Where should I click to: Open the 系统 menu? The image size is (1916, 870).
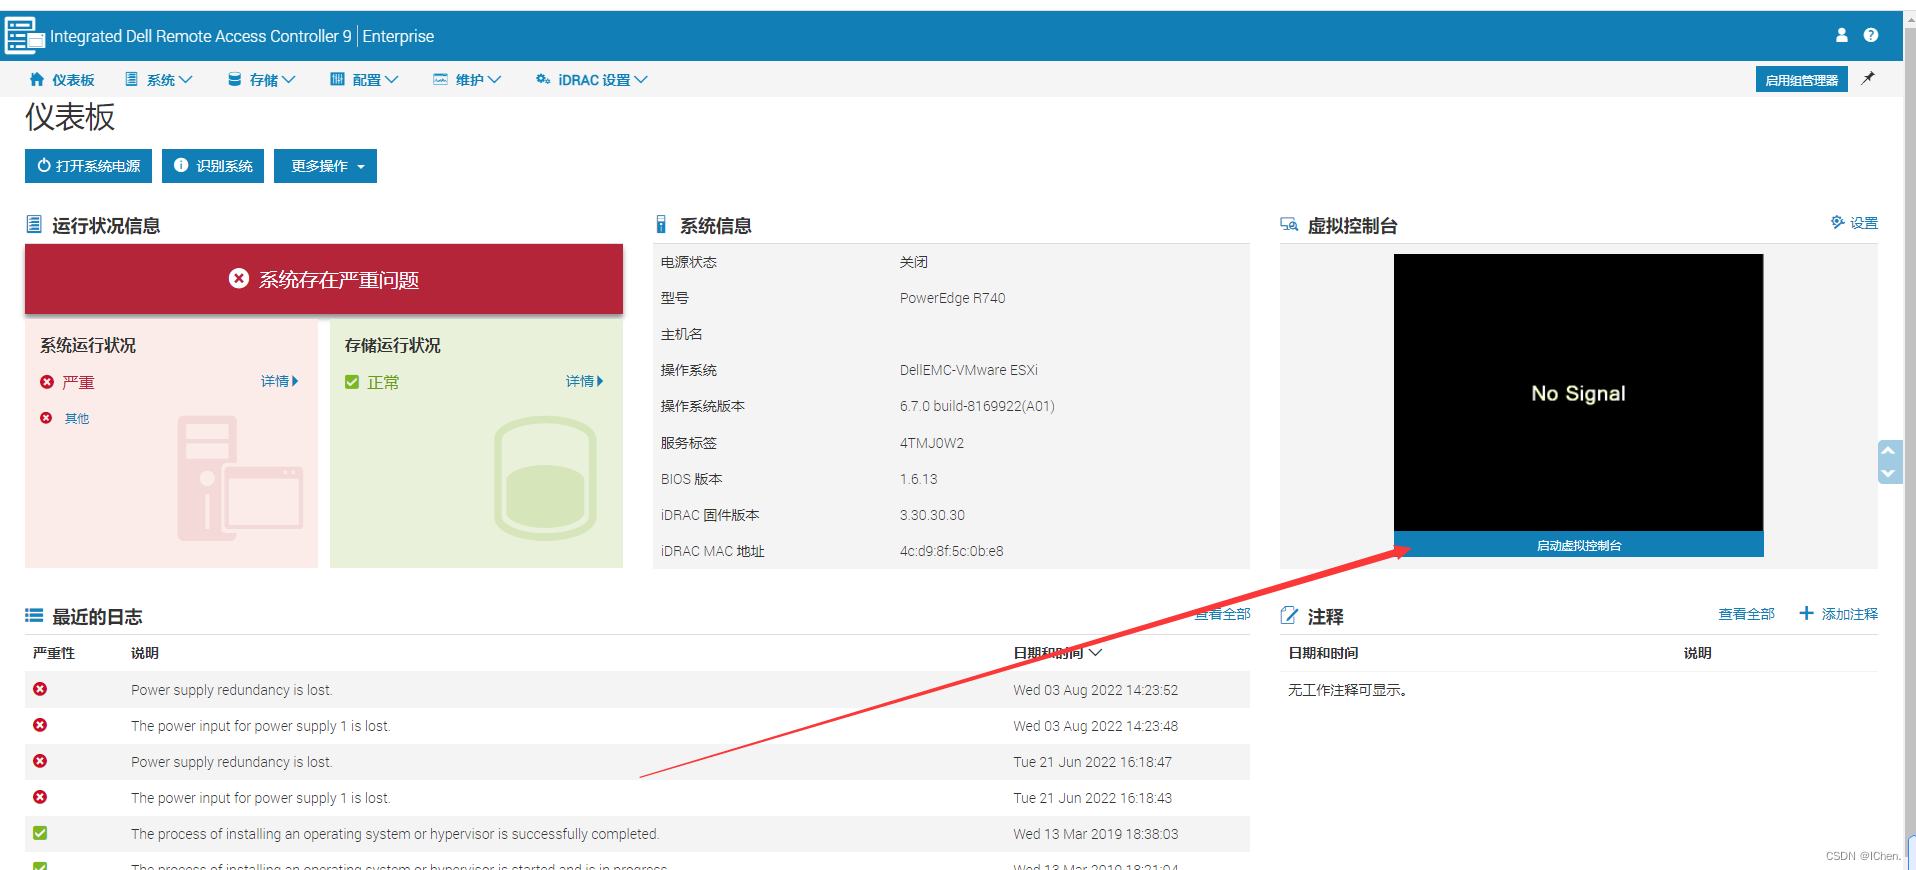coord(158,80)
